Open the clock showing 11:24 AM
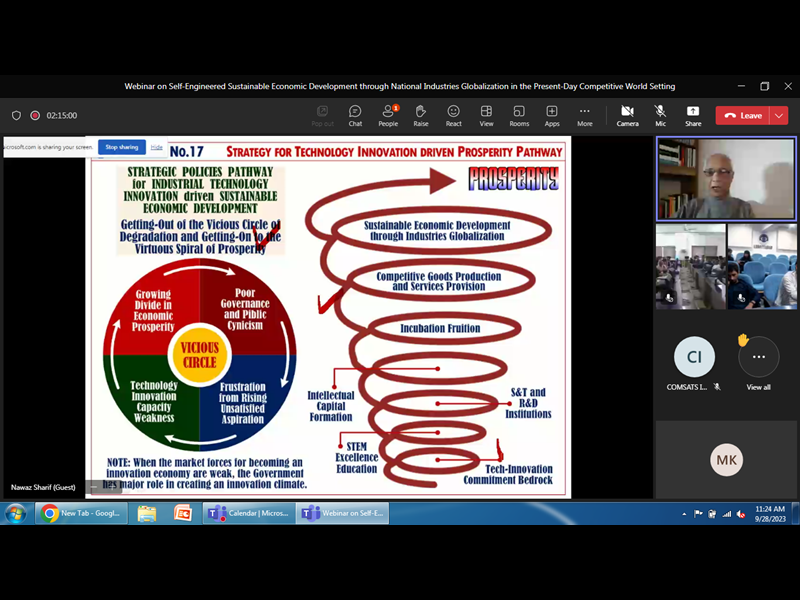 click(770, 514)
